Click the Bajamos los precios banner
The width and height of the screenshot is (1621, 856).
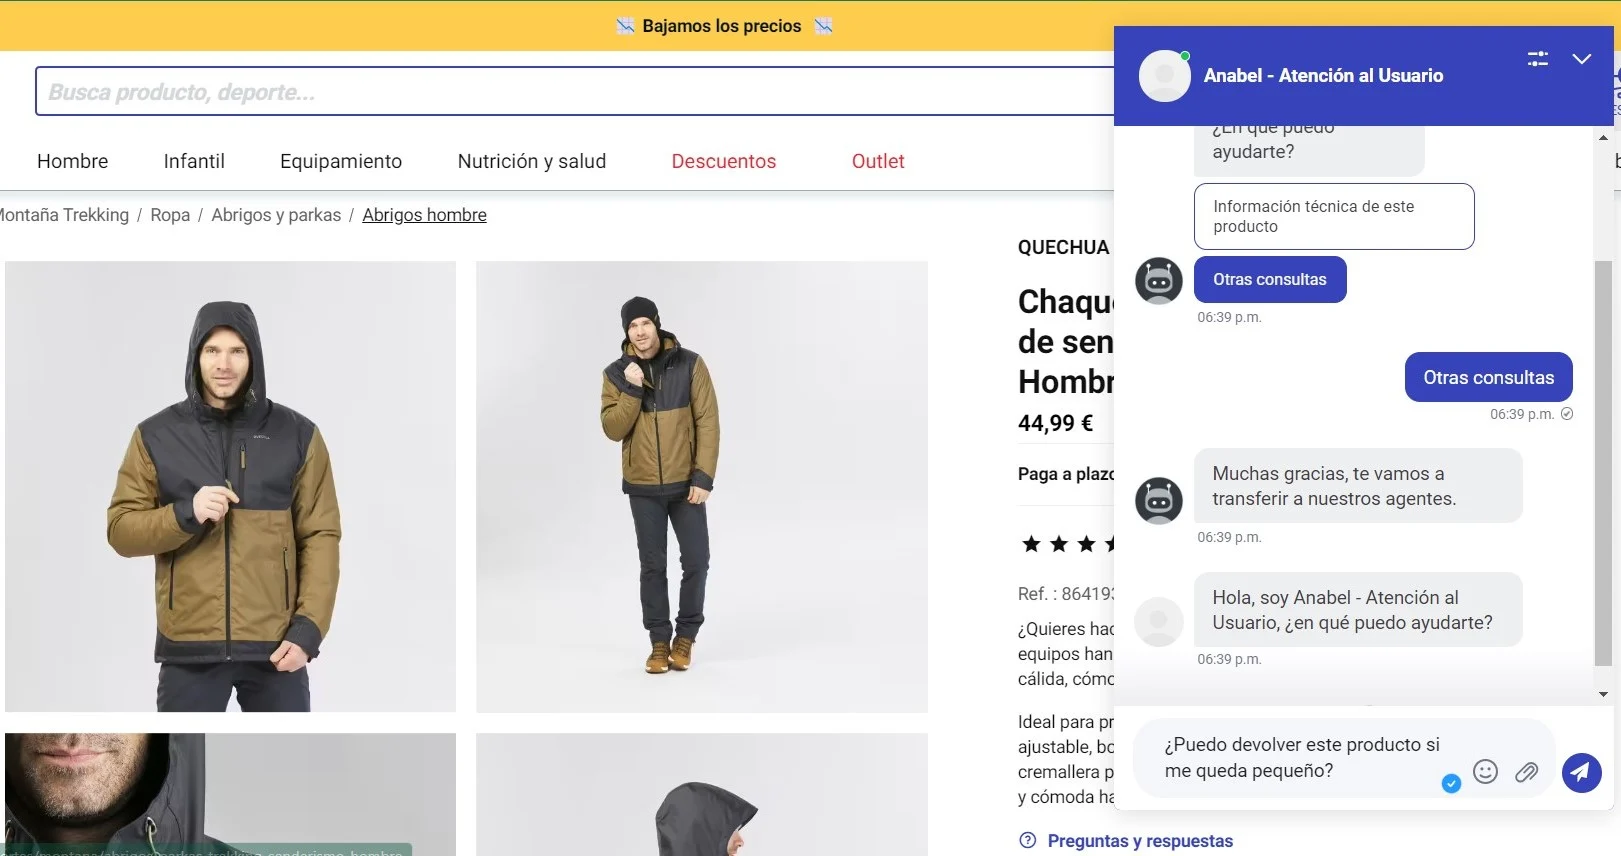click(x=722, y=26)
